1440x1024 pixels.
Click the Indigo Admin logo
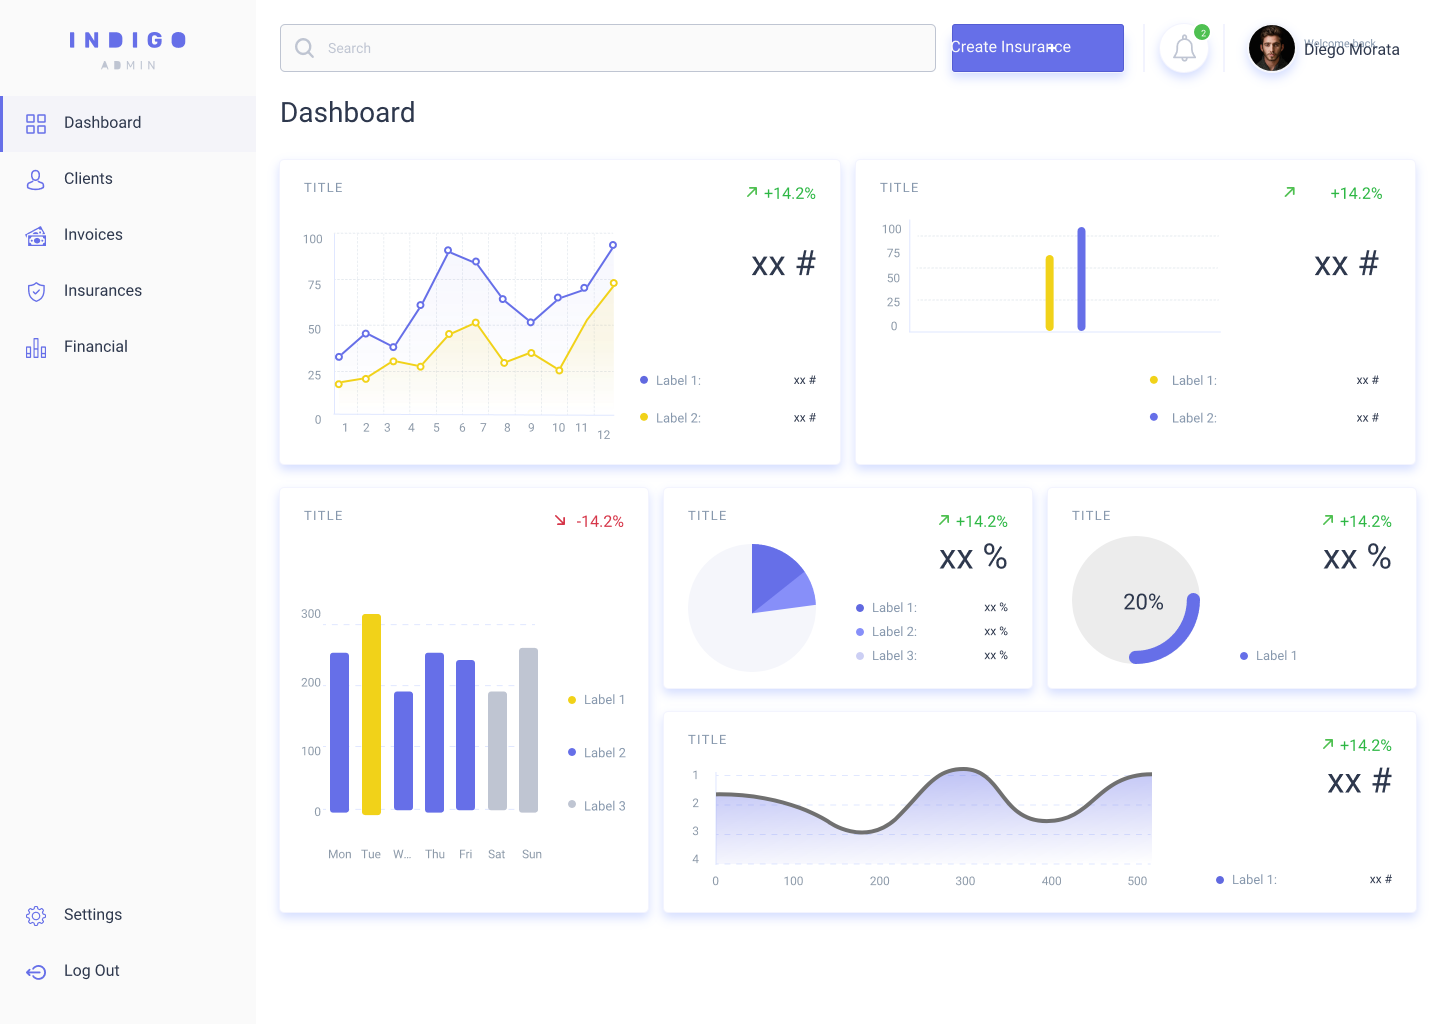[128, 49]
